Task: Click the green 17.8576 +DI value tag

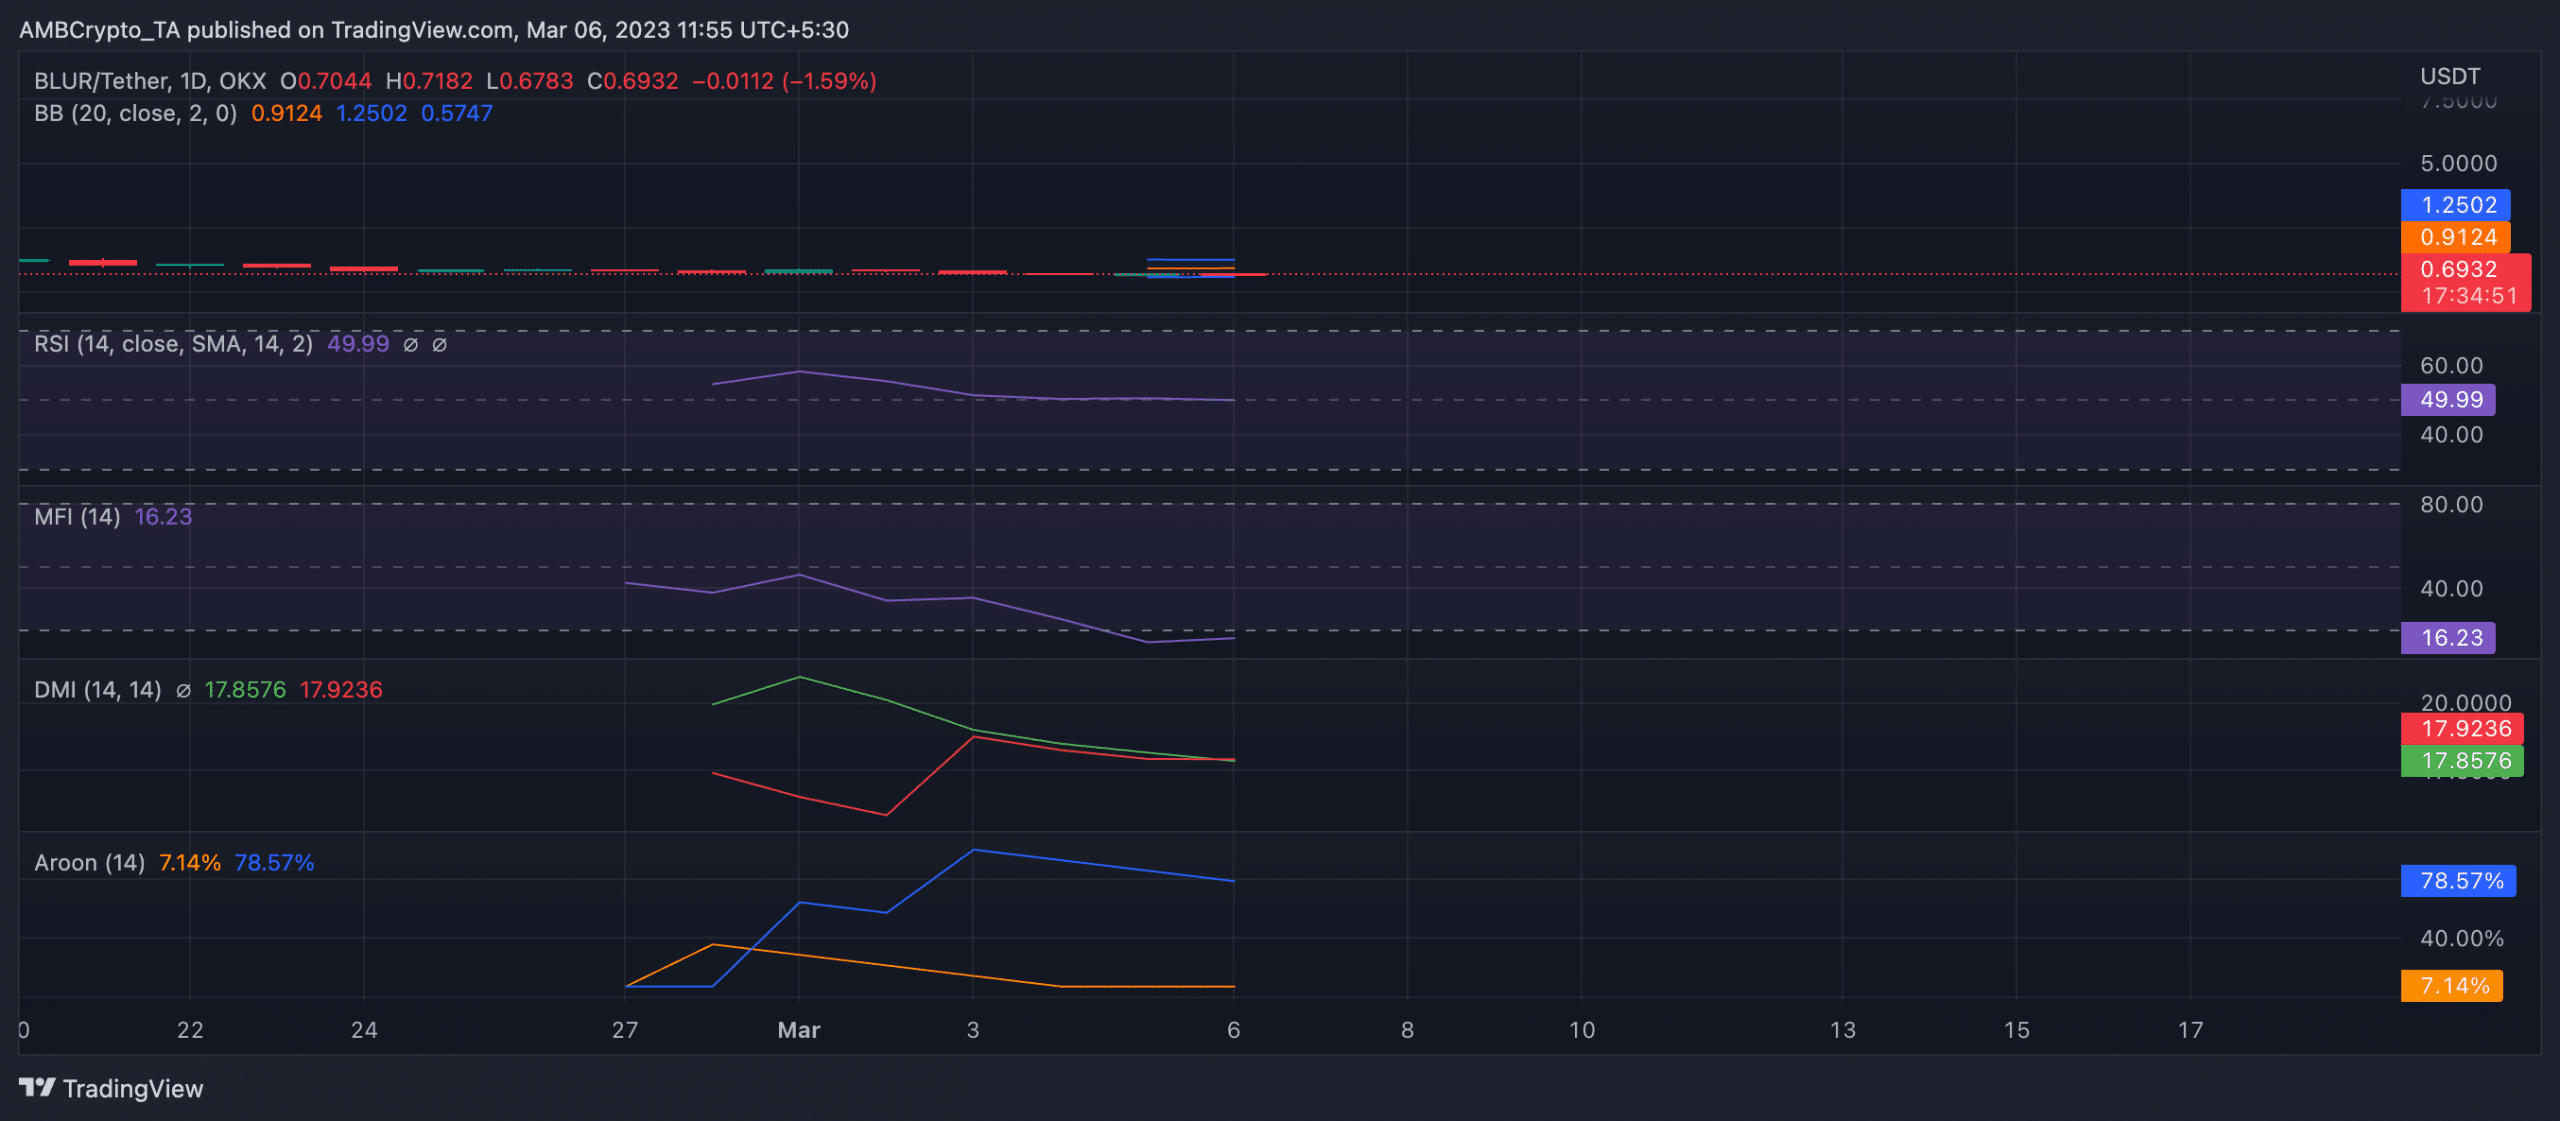Action: (x=2463, y=760)
